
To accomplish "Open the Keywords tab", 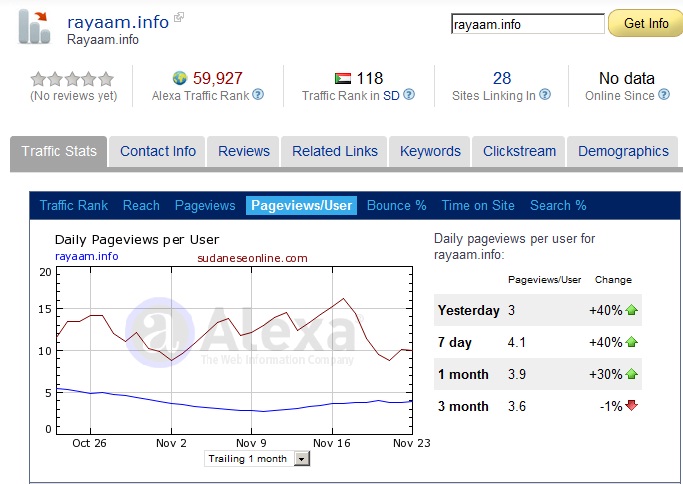I will pyautogui.click(x=430, y=151).
